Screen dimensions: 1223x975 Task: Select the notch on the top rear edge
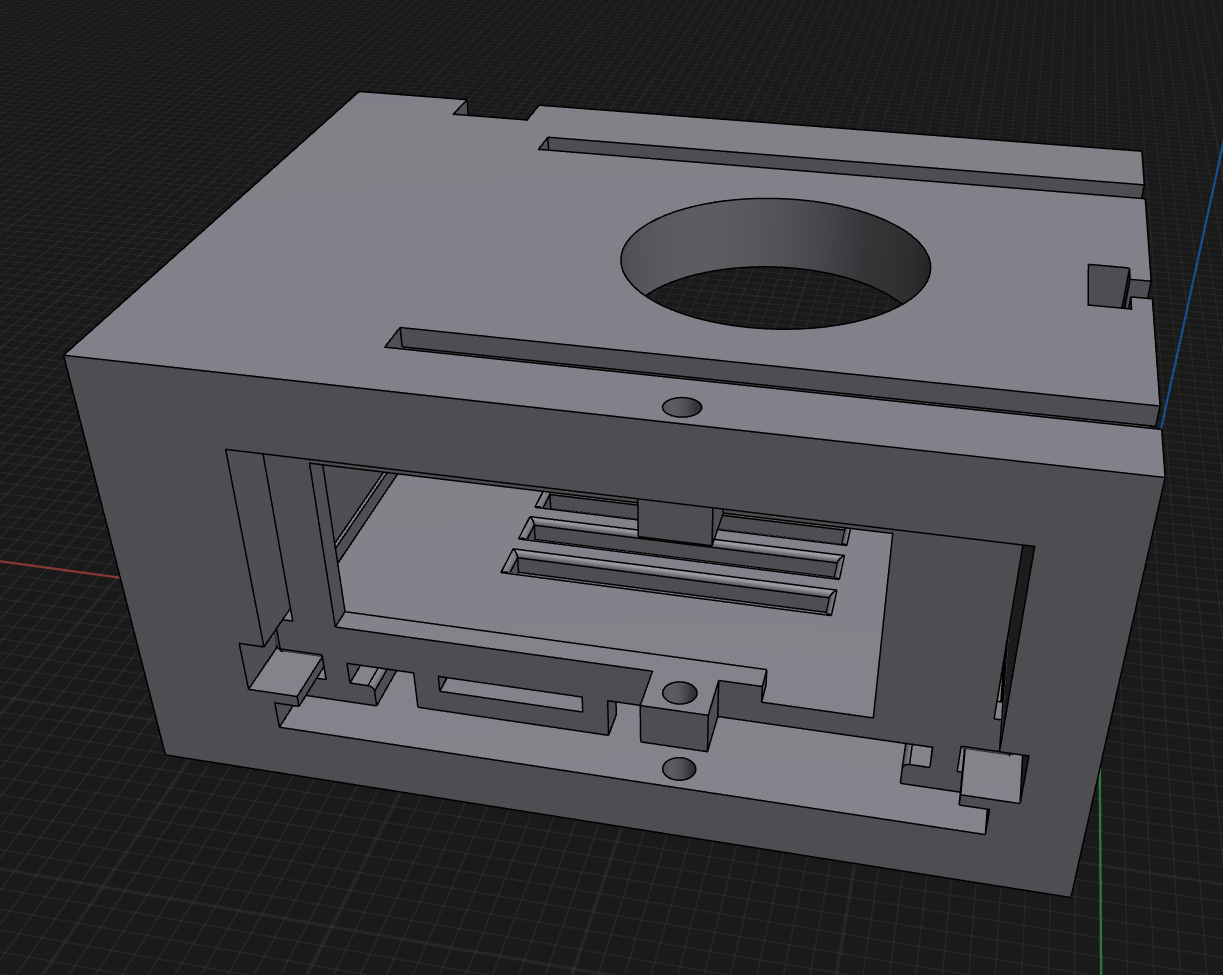click(497, 108)
